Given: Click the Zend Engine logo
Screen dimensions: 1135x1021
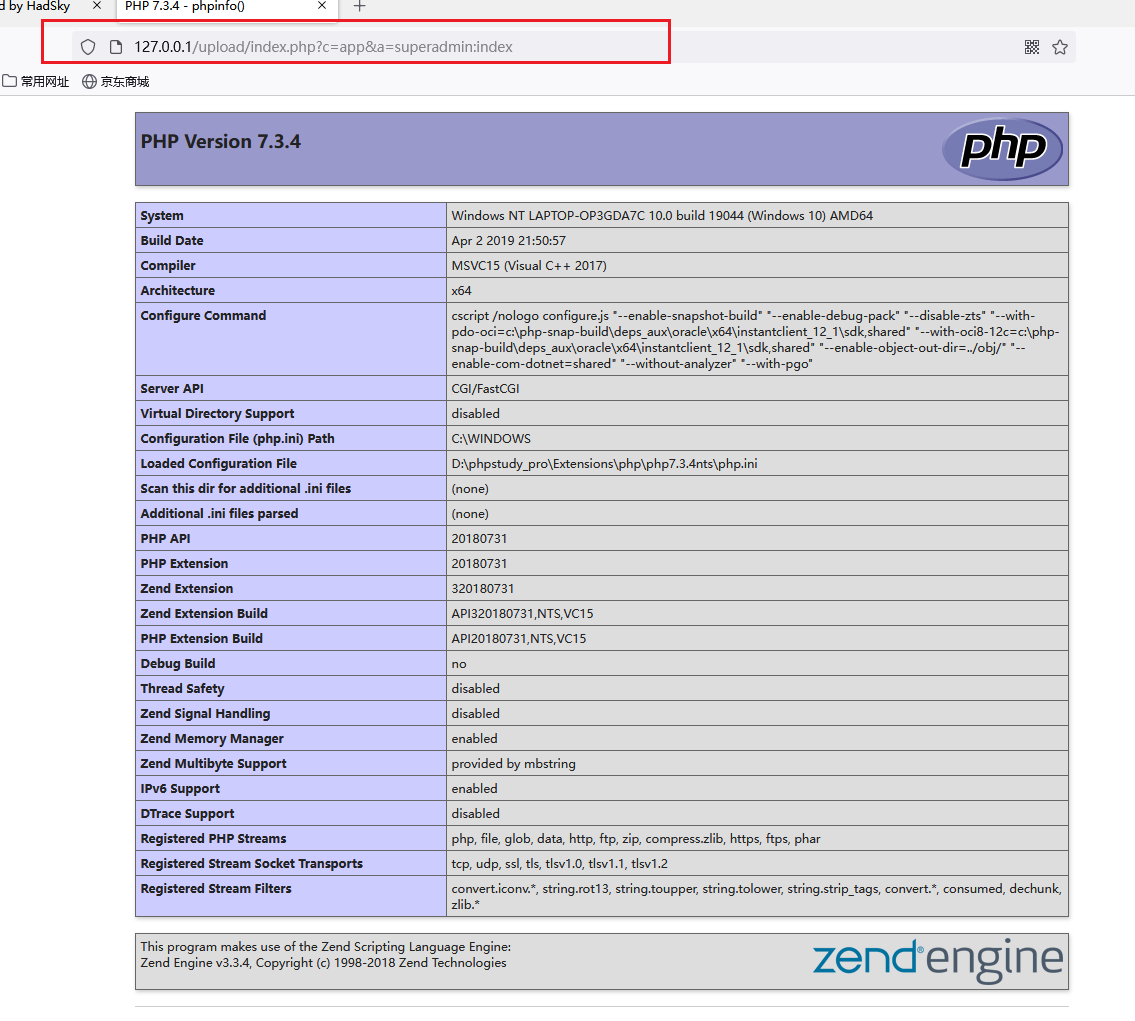Looking at the screenshot, I should click(x=937, y=960).
